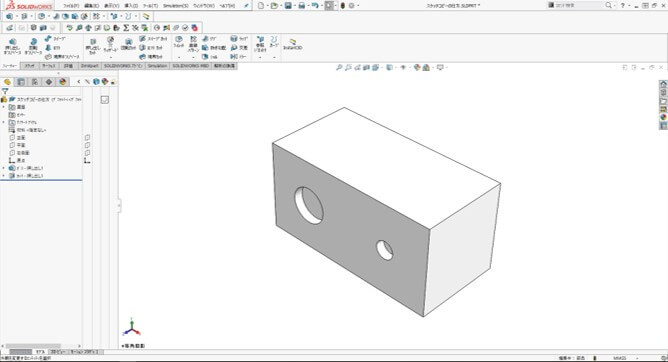Open the ConfigurationManager tab in left panel

click(35, 82)
